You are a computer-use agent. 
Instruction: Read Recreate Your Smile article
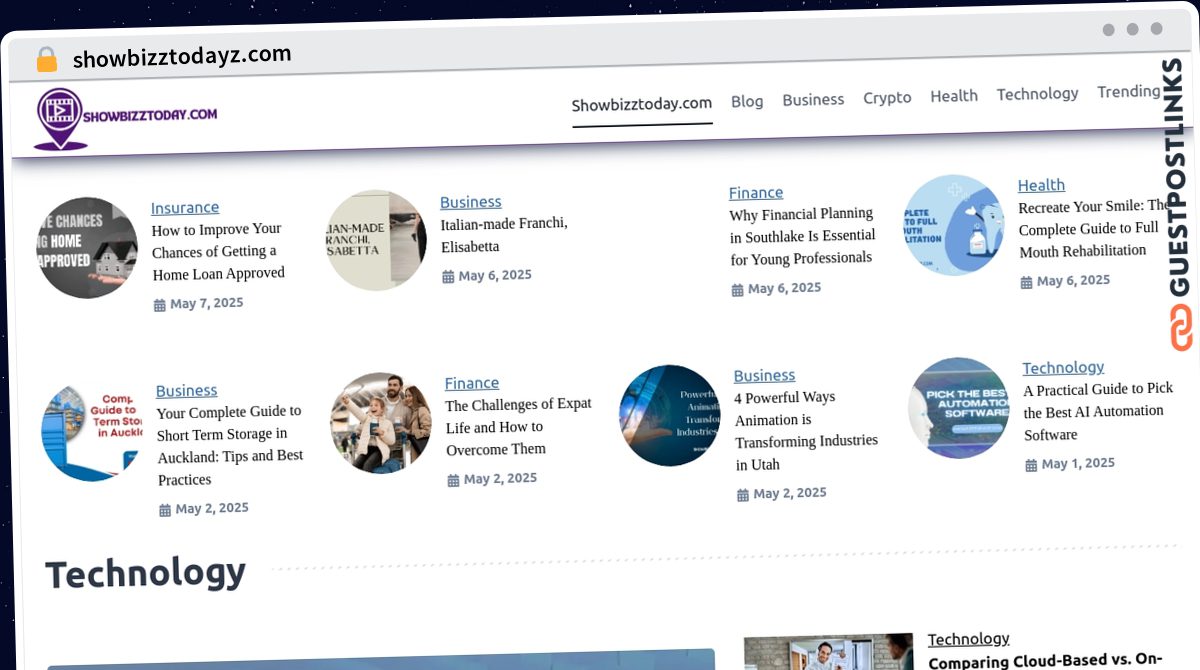[x=1094, y=229]
